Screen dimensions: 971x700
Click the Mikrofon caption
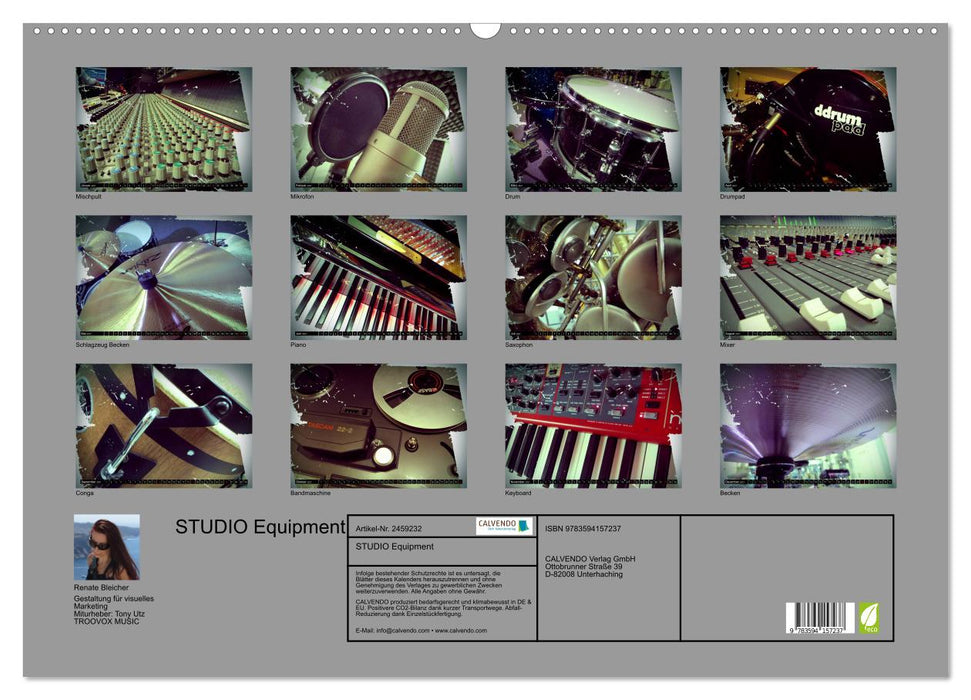click(x=302, y=196)
